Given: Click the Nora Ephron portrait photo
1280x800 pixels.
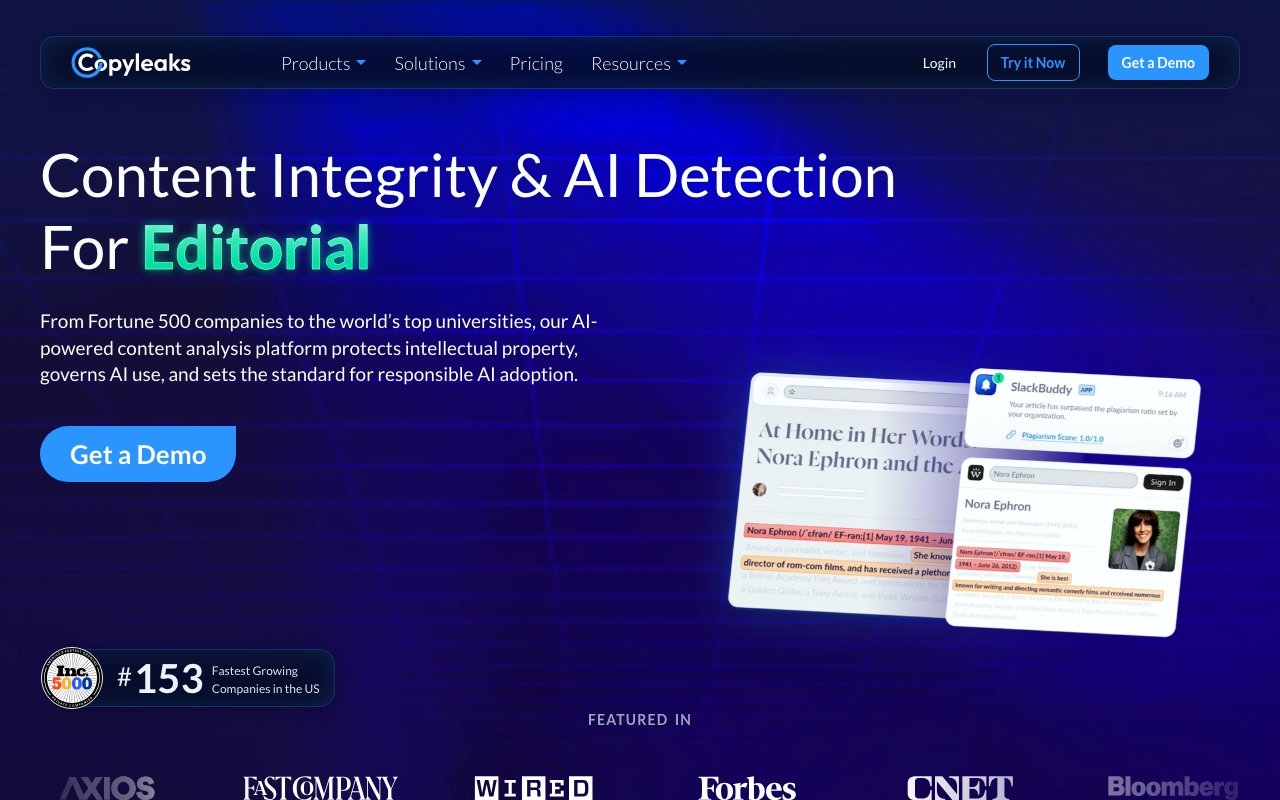Looking at the screenshot, I should (x=1144, y=539).
